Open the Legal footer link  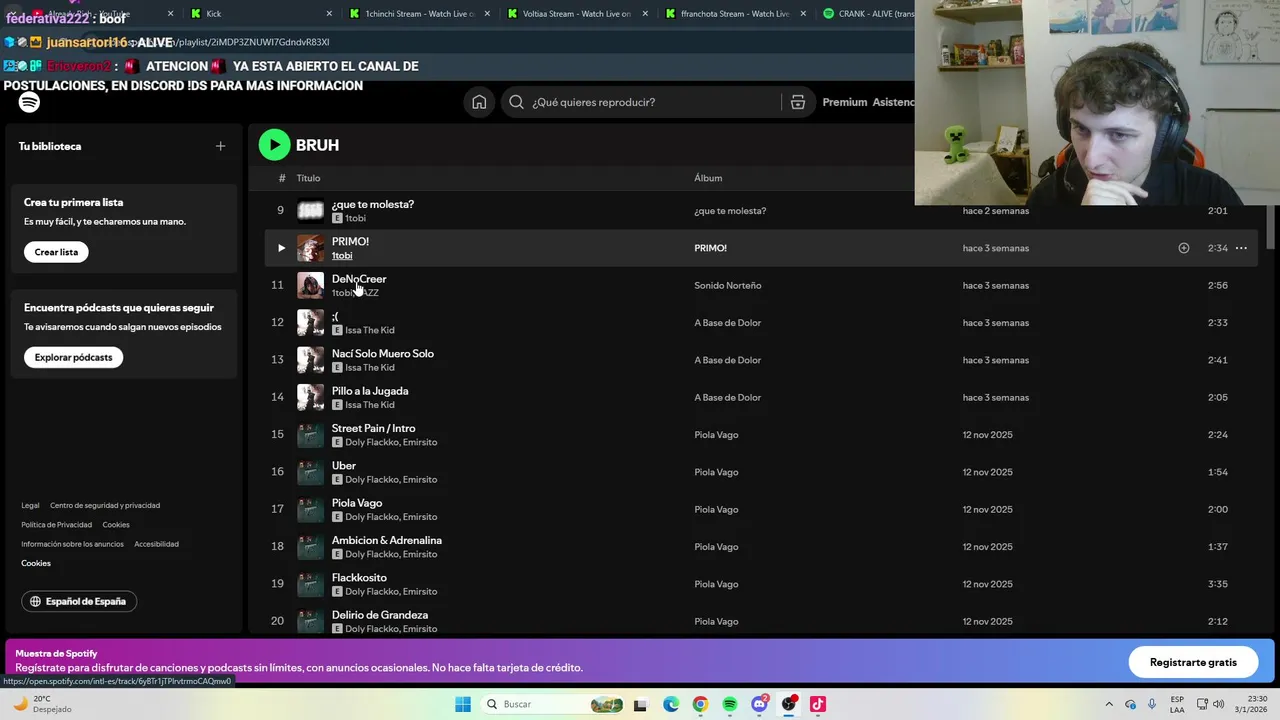30,505
